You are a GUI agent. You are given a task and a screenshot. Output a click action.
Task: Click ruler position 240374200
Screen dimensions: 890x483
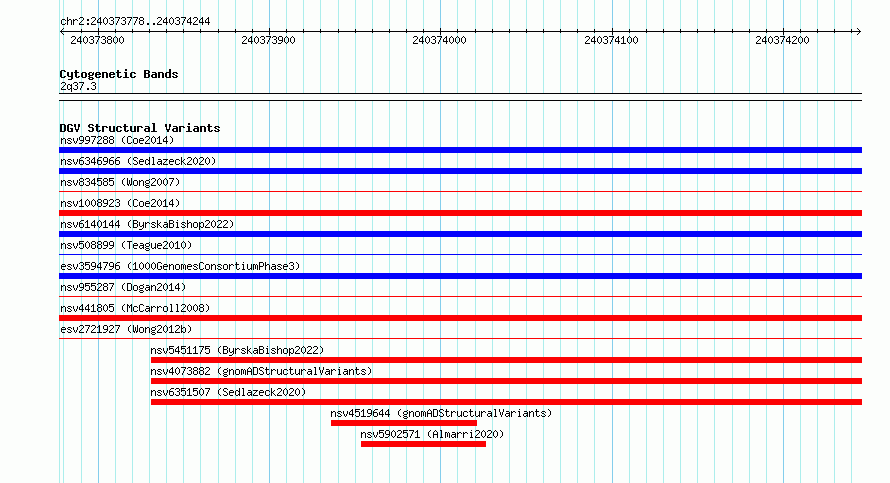click(782, 40)
